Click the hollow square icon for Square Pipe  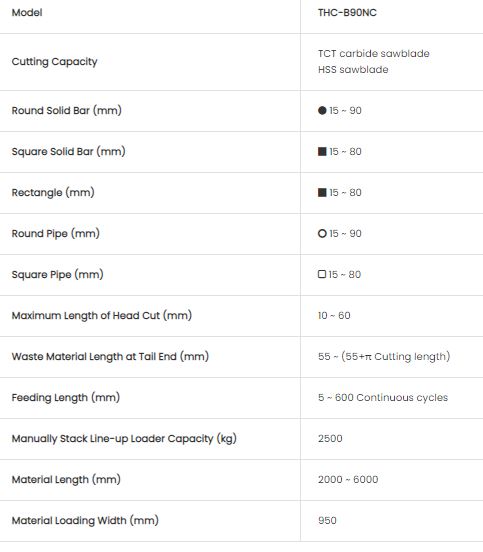click(322, 274)
